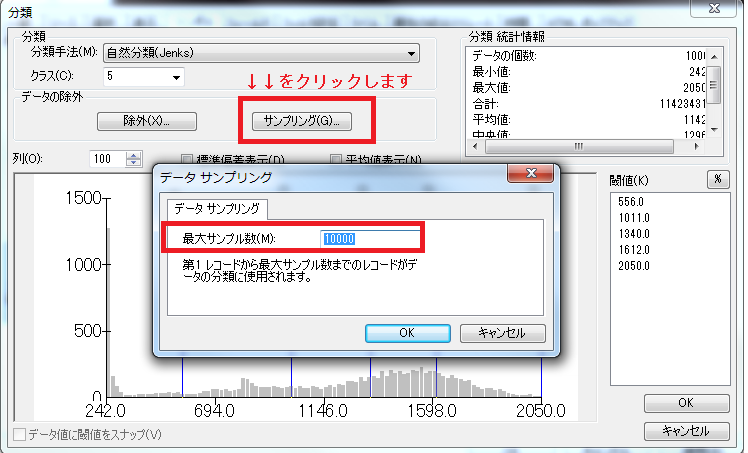Click the statistics scroll up arrow

[714, 57]
